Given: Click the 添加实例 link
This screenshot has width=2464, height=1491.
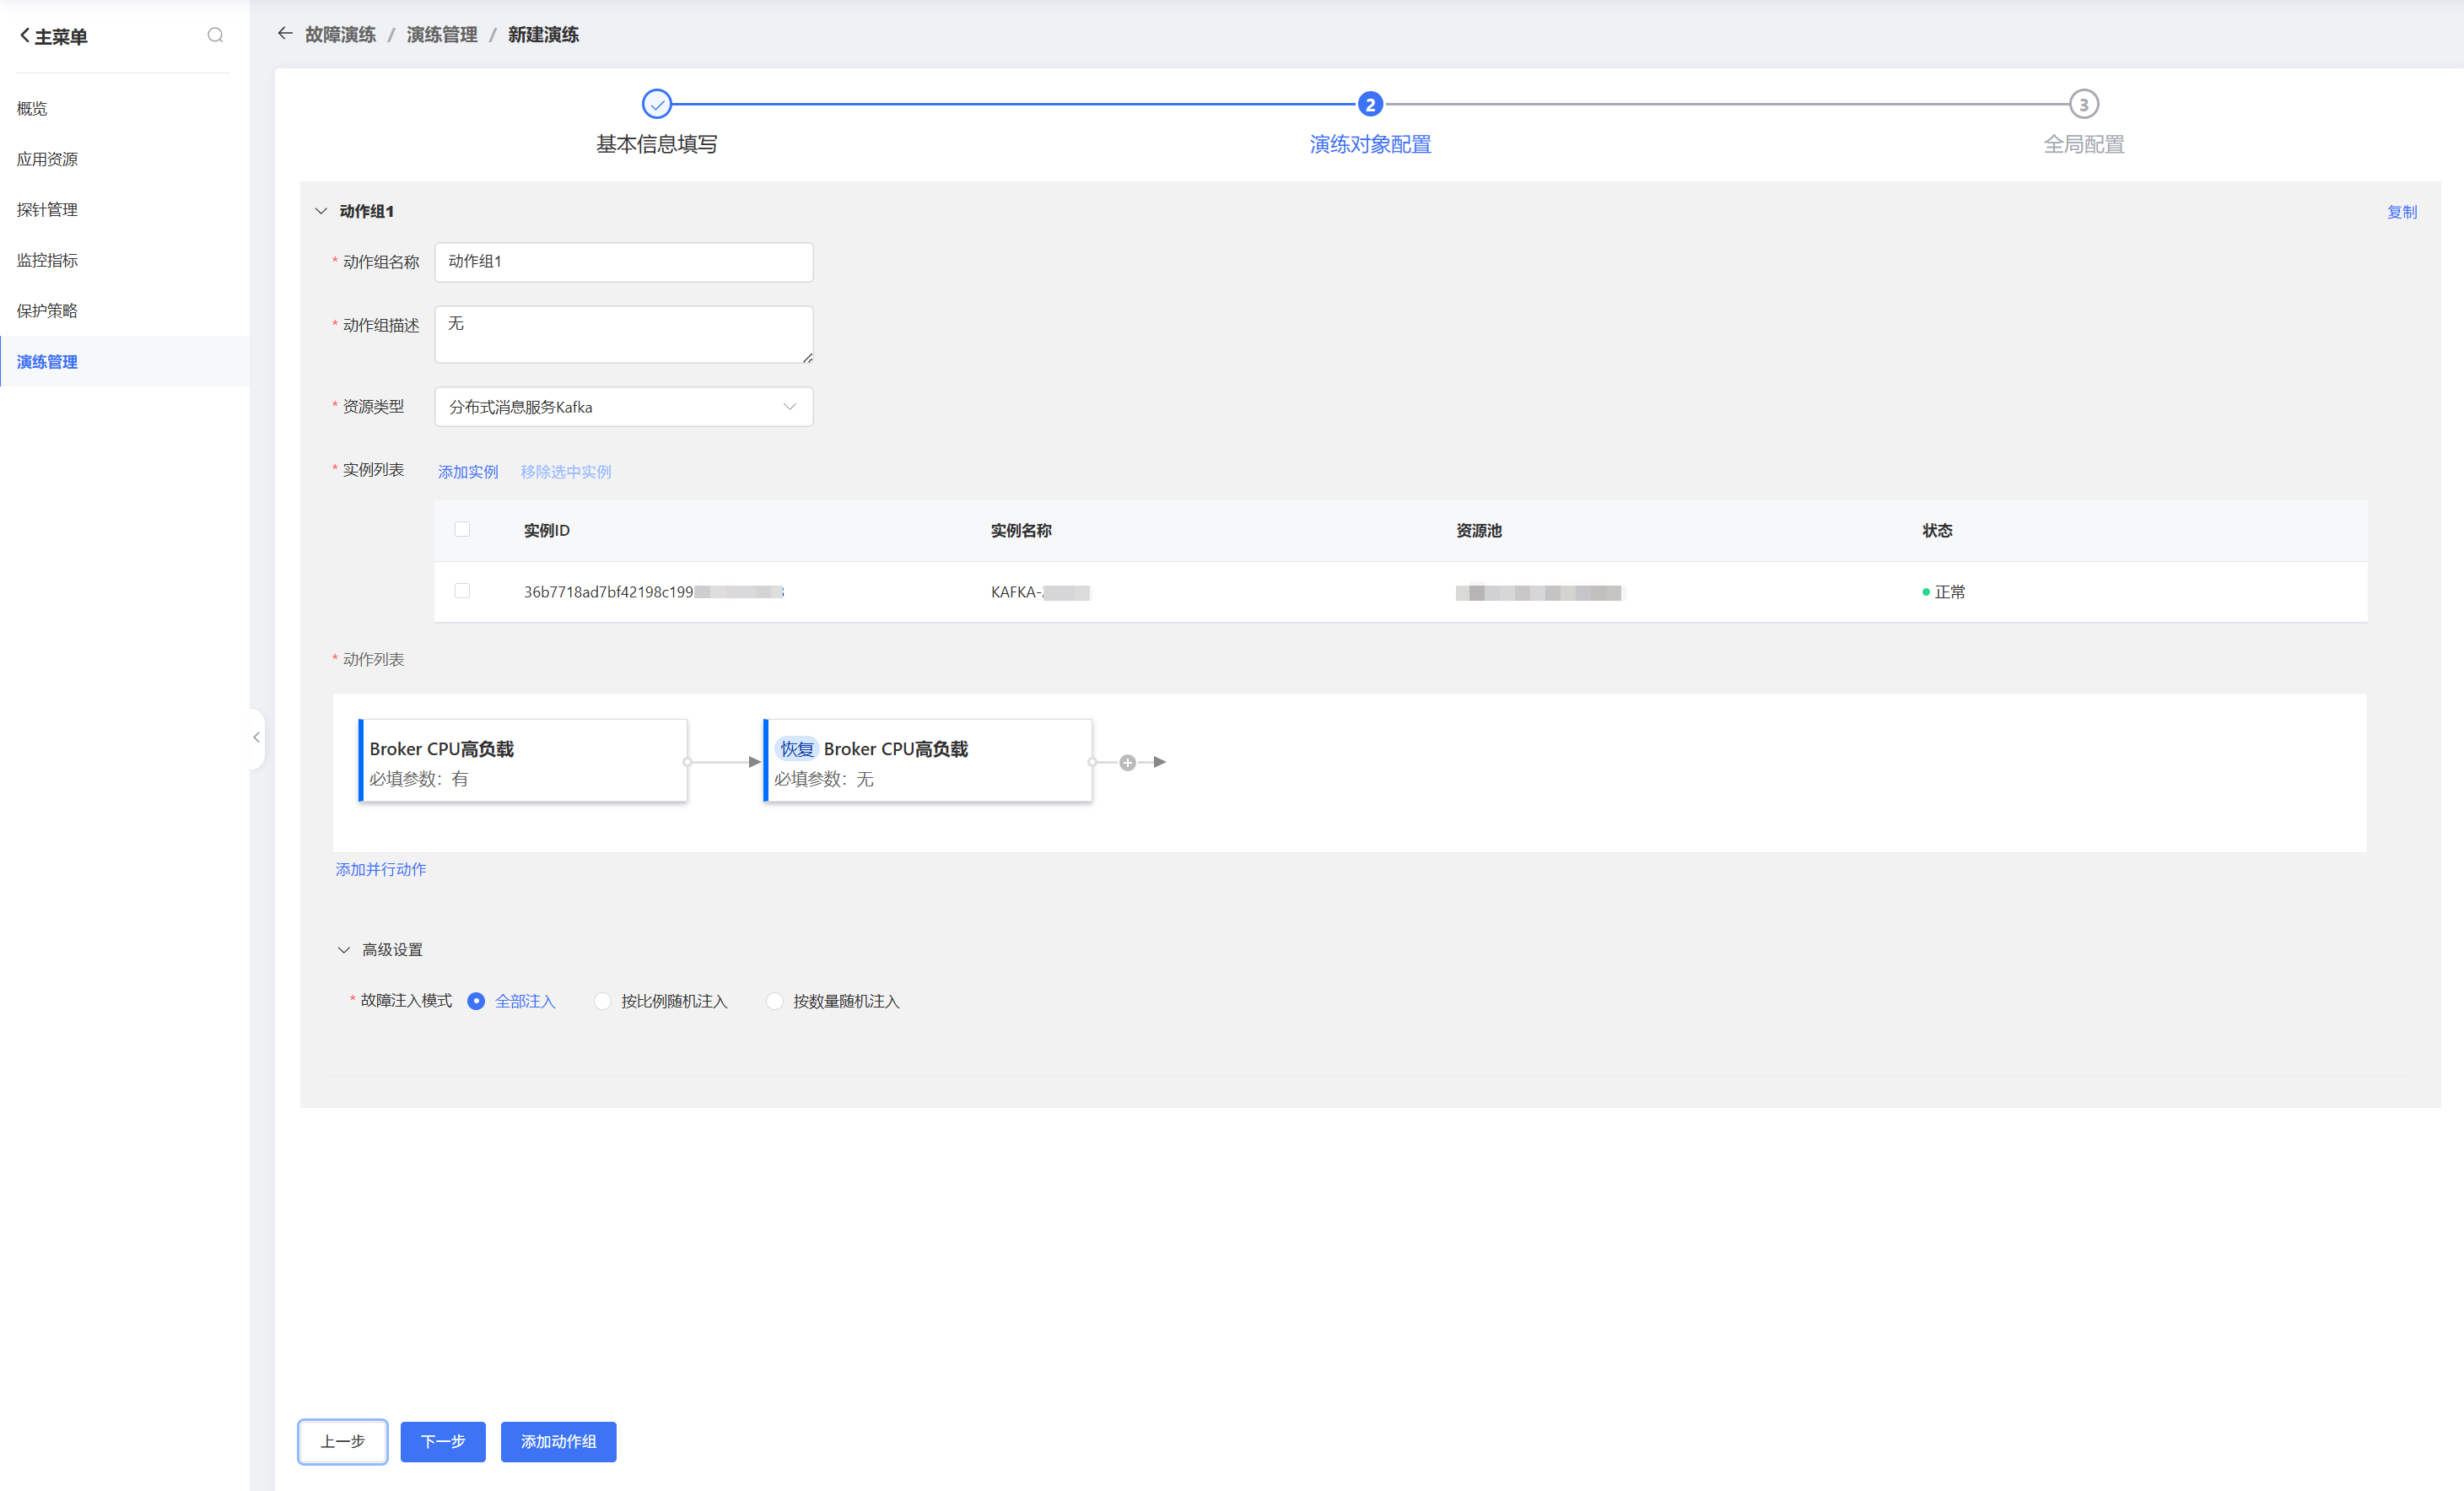Looking at the screenshot, I should pos(467,472).
